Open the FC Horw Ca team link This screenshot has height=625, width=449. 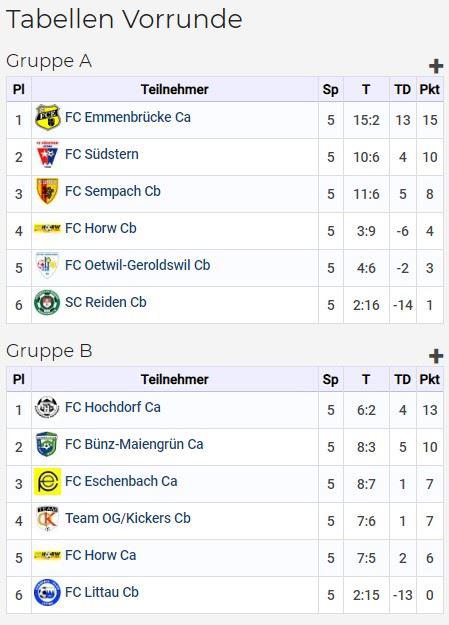point(100,555)
